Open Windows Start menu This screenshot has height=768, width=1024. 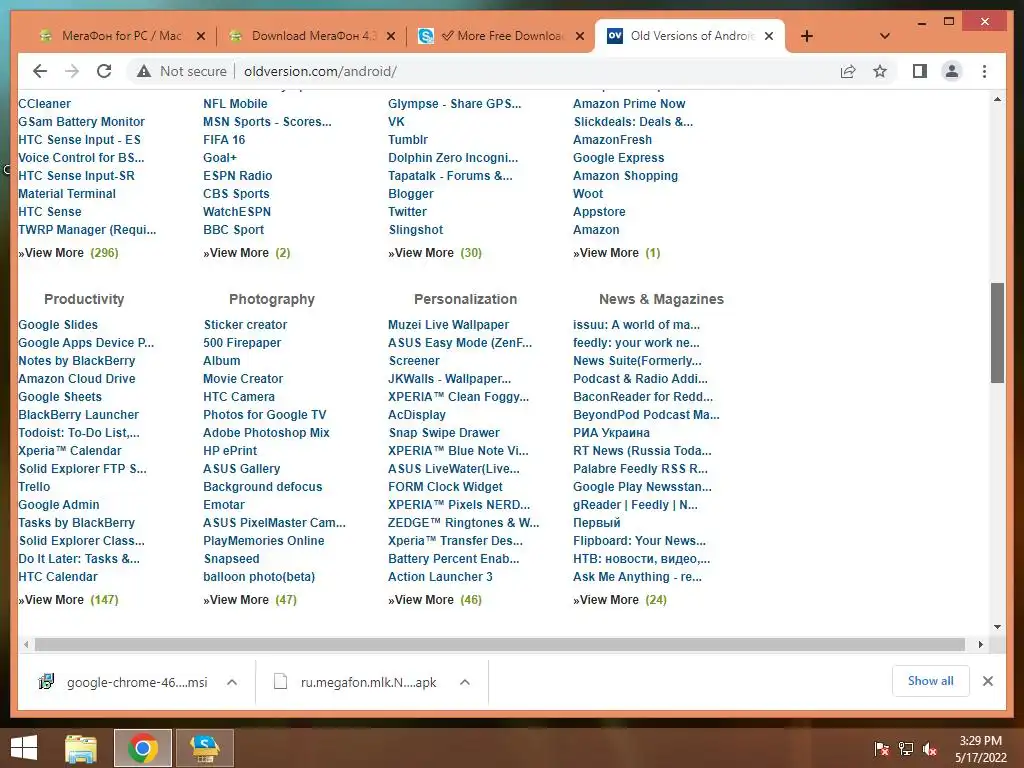point(24,748)
